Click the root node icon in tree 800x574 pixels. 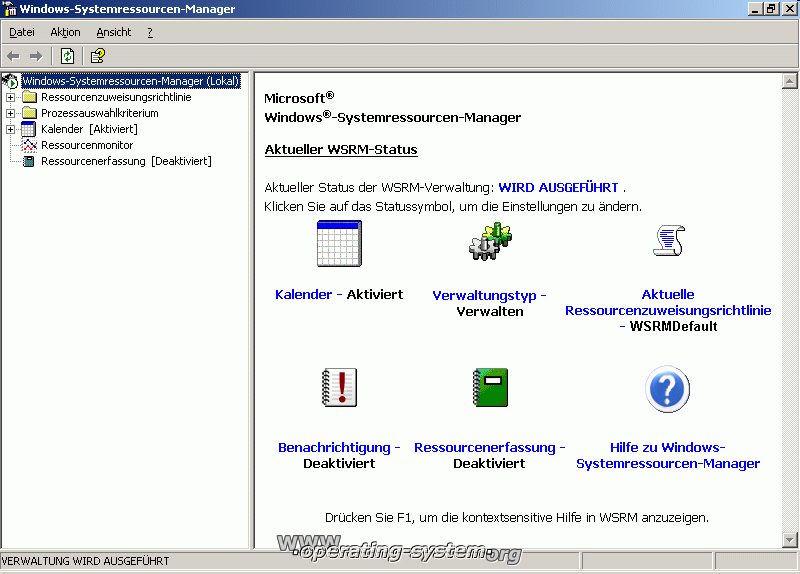[x=10, y=81]
